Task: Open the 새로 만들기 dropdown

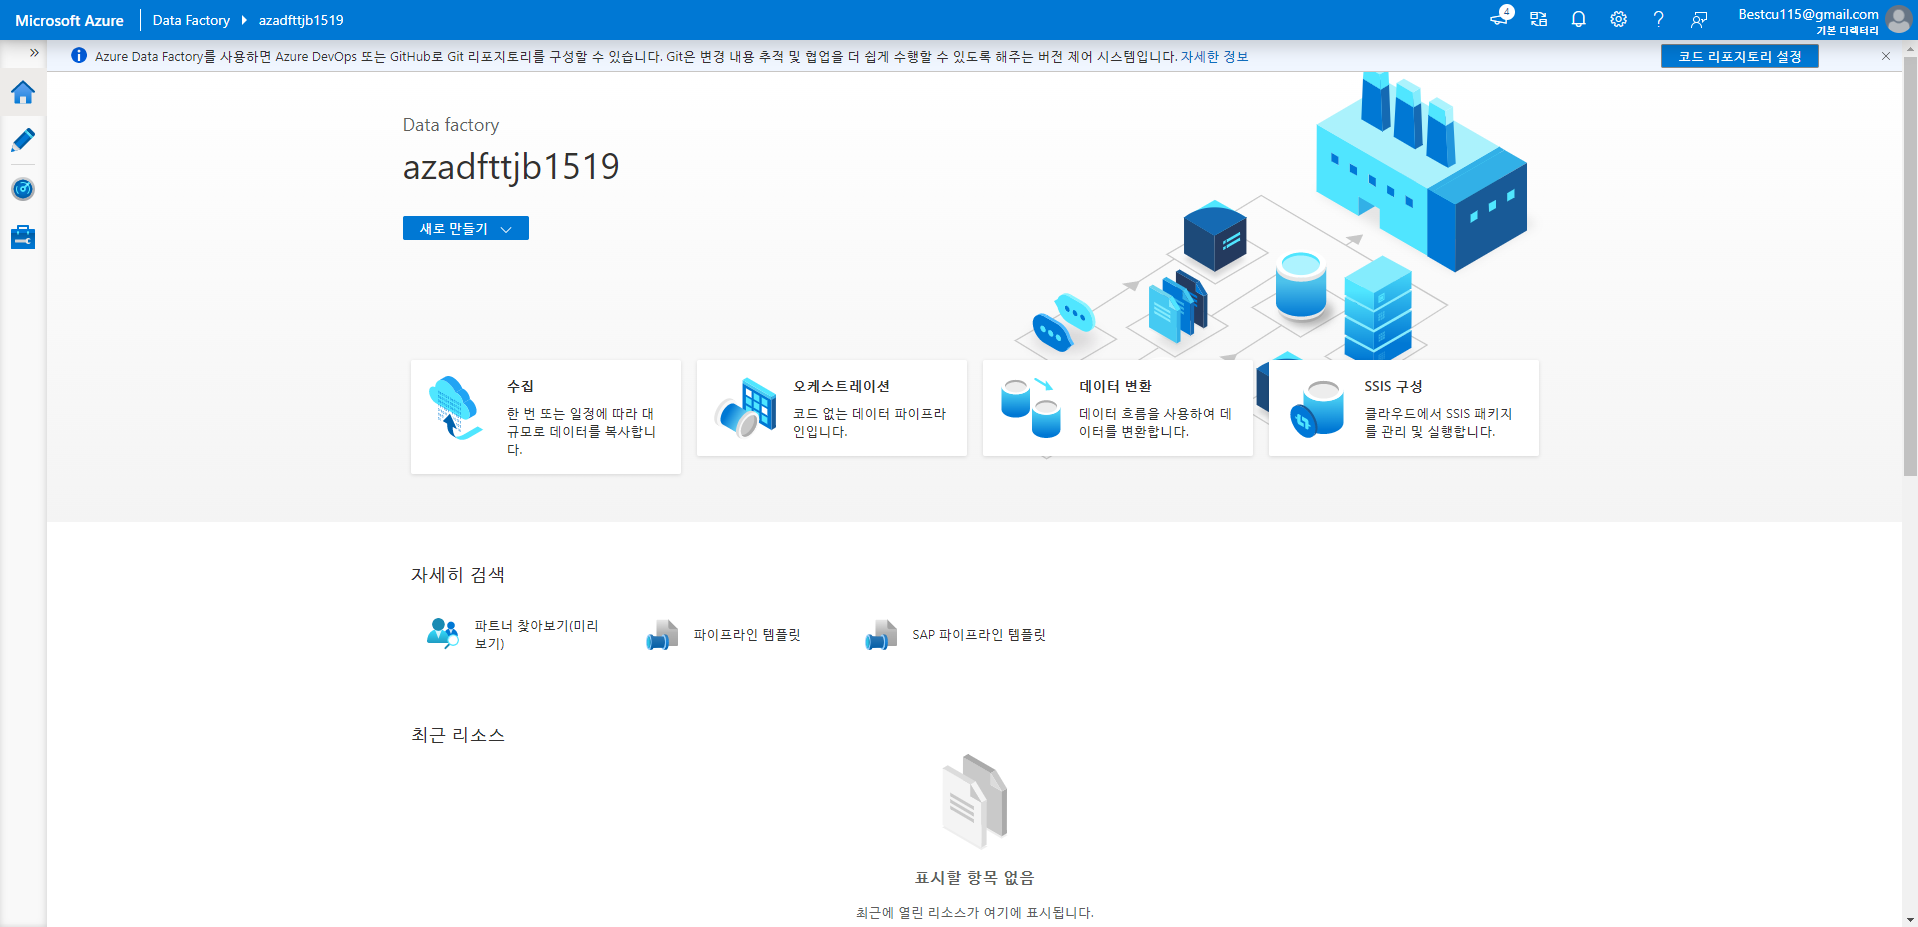Action: (x=466, y=228)
